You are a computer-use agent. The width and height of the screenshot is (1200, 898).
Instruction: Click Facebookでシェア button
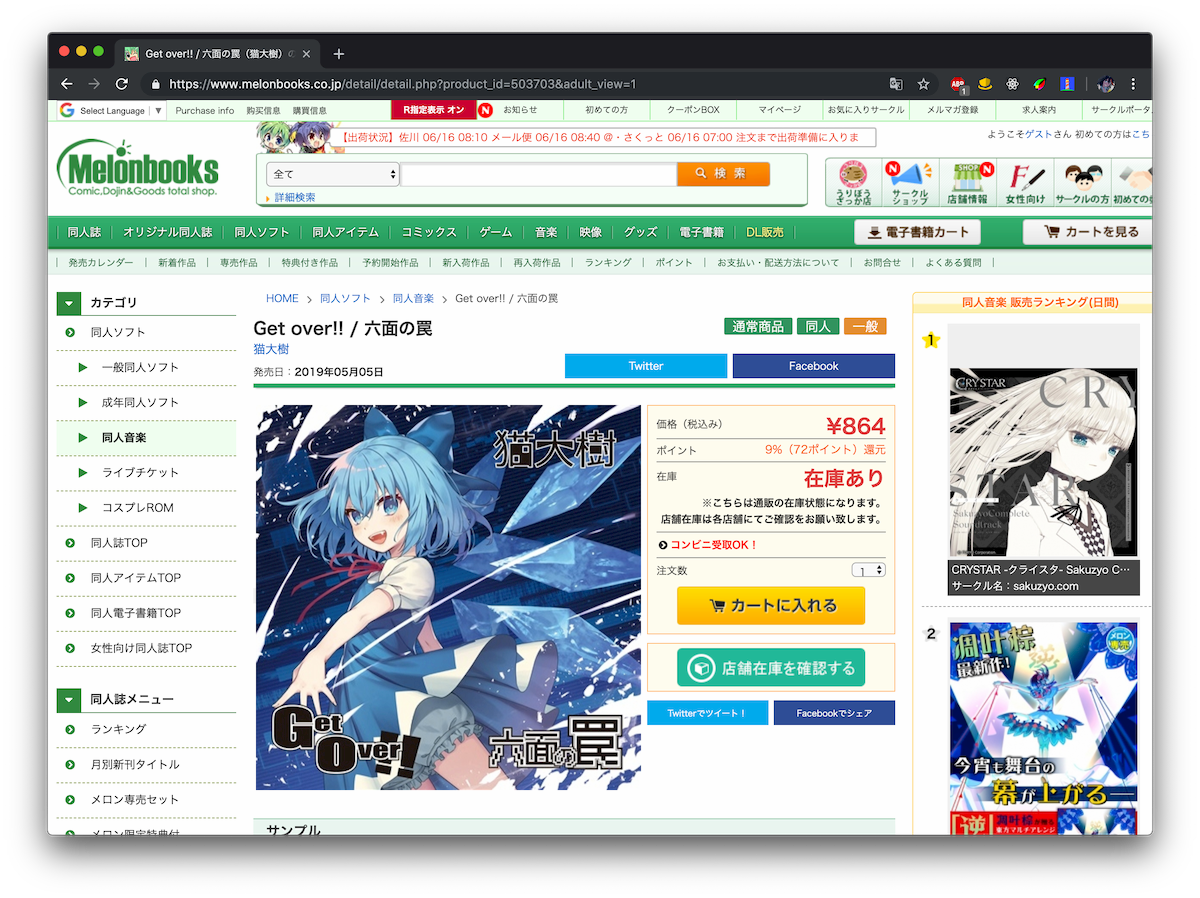834,713
